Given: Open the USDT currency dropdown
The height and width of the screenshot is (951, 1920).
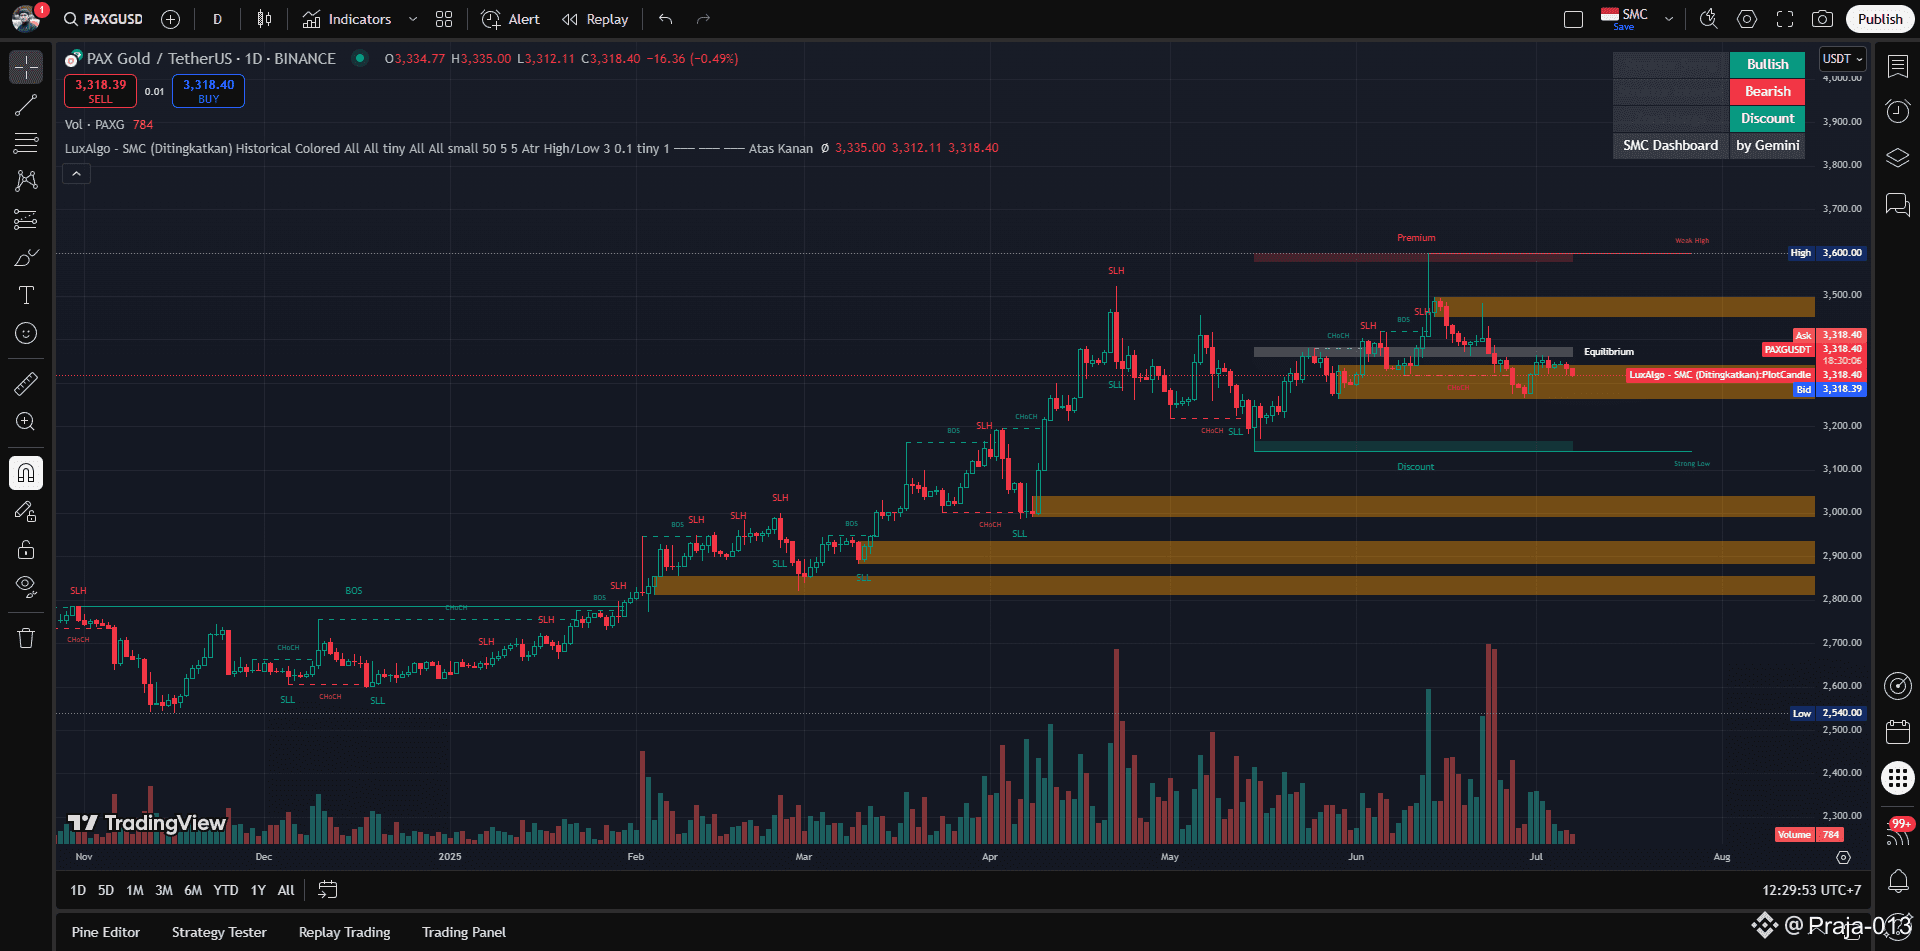Looking at the screenshot, I should 1842,59.
